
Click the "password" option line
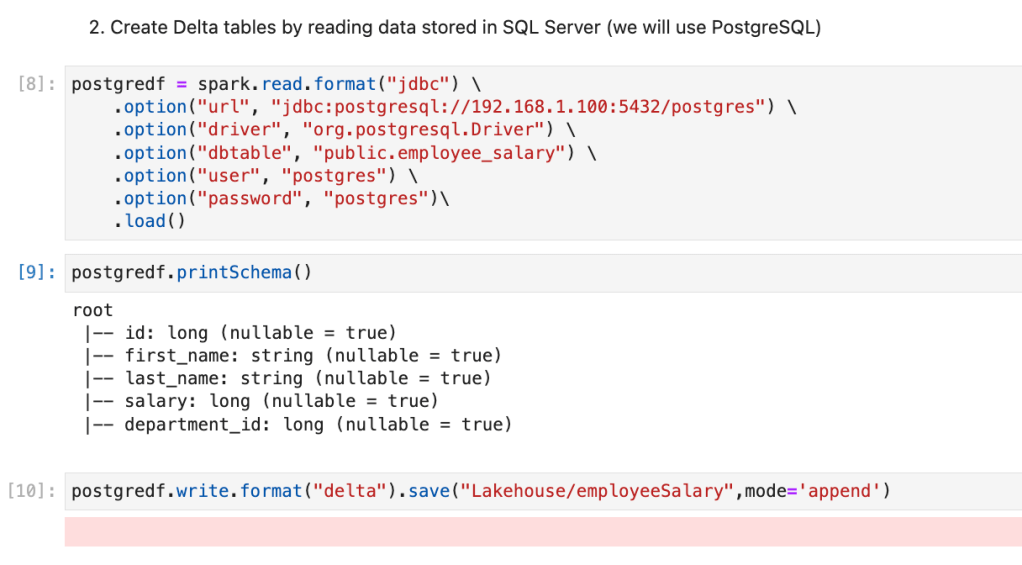pos(280,199)
